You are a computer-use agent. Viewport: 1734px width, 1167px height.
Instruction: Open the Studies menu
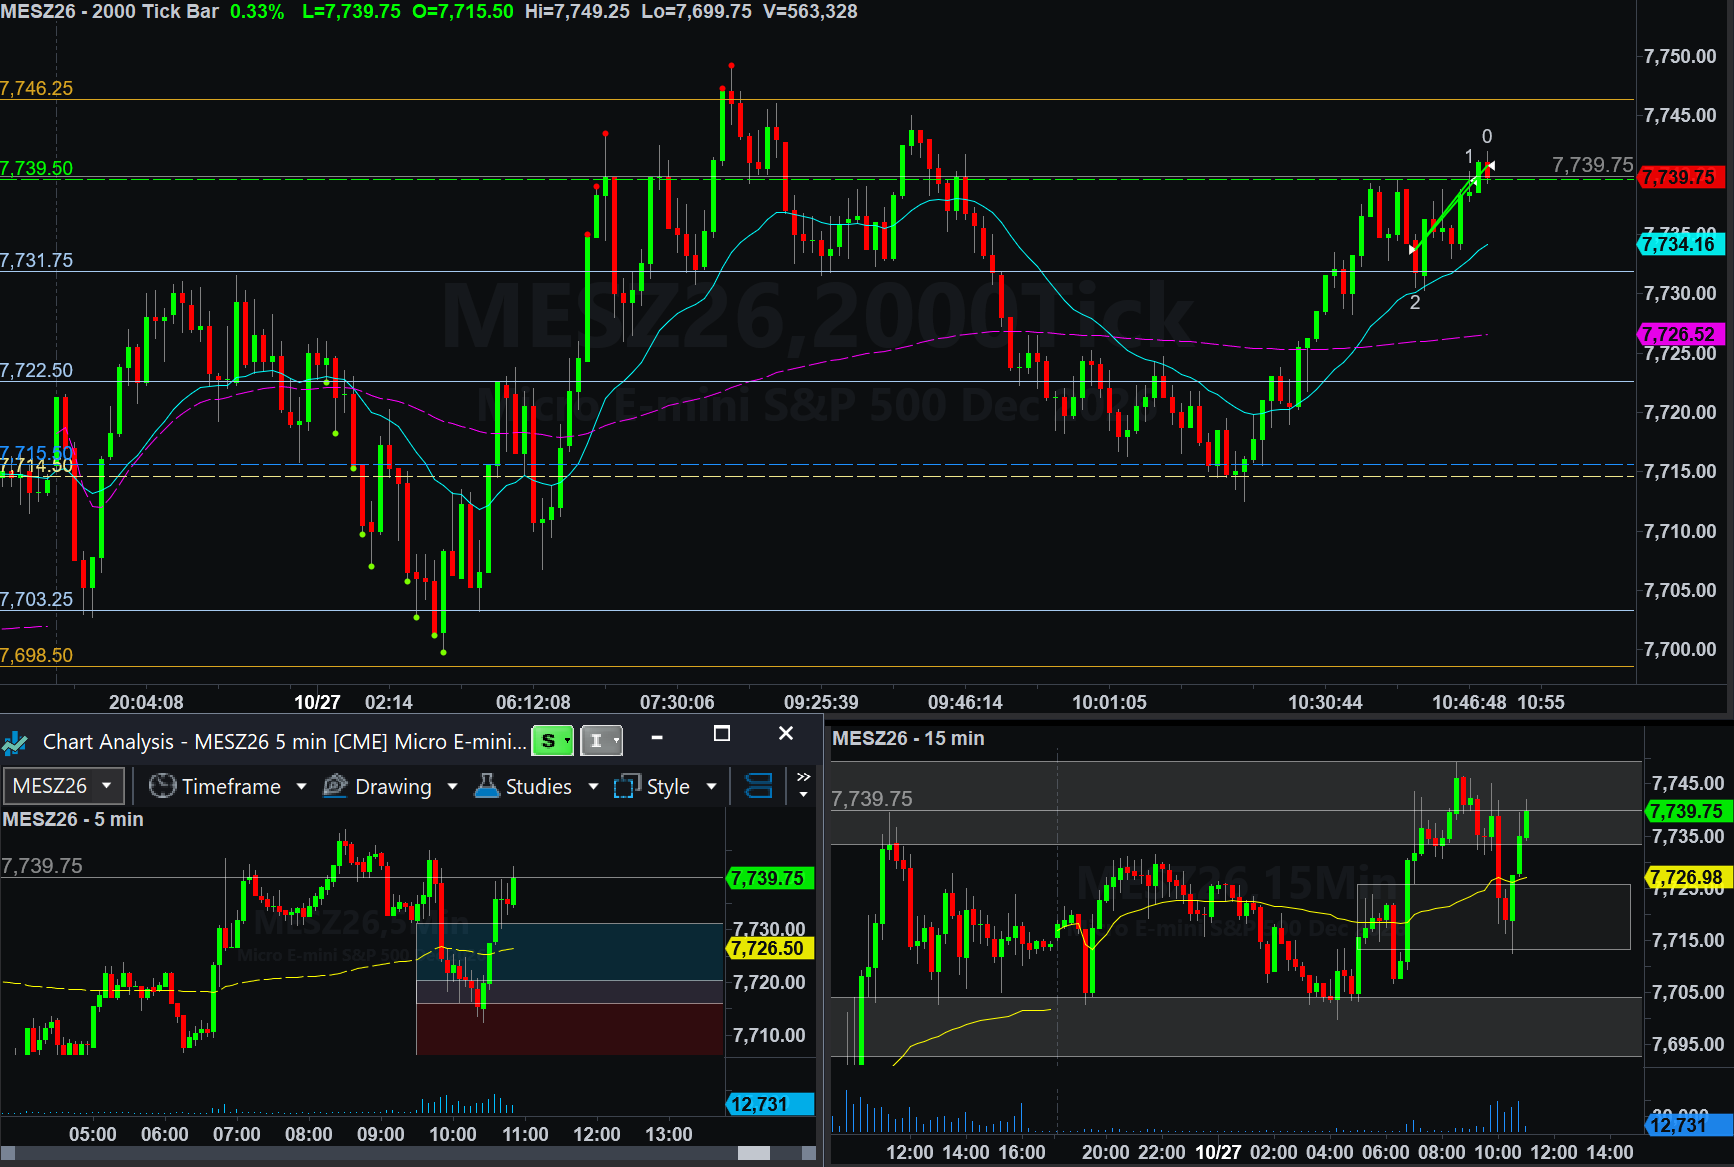[x=537, y=787]
